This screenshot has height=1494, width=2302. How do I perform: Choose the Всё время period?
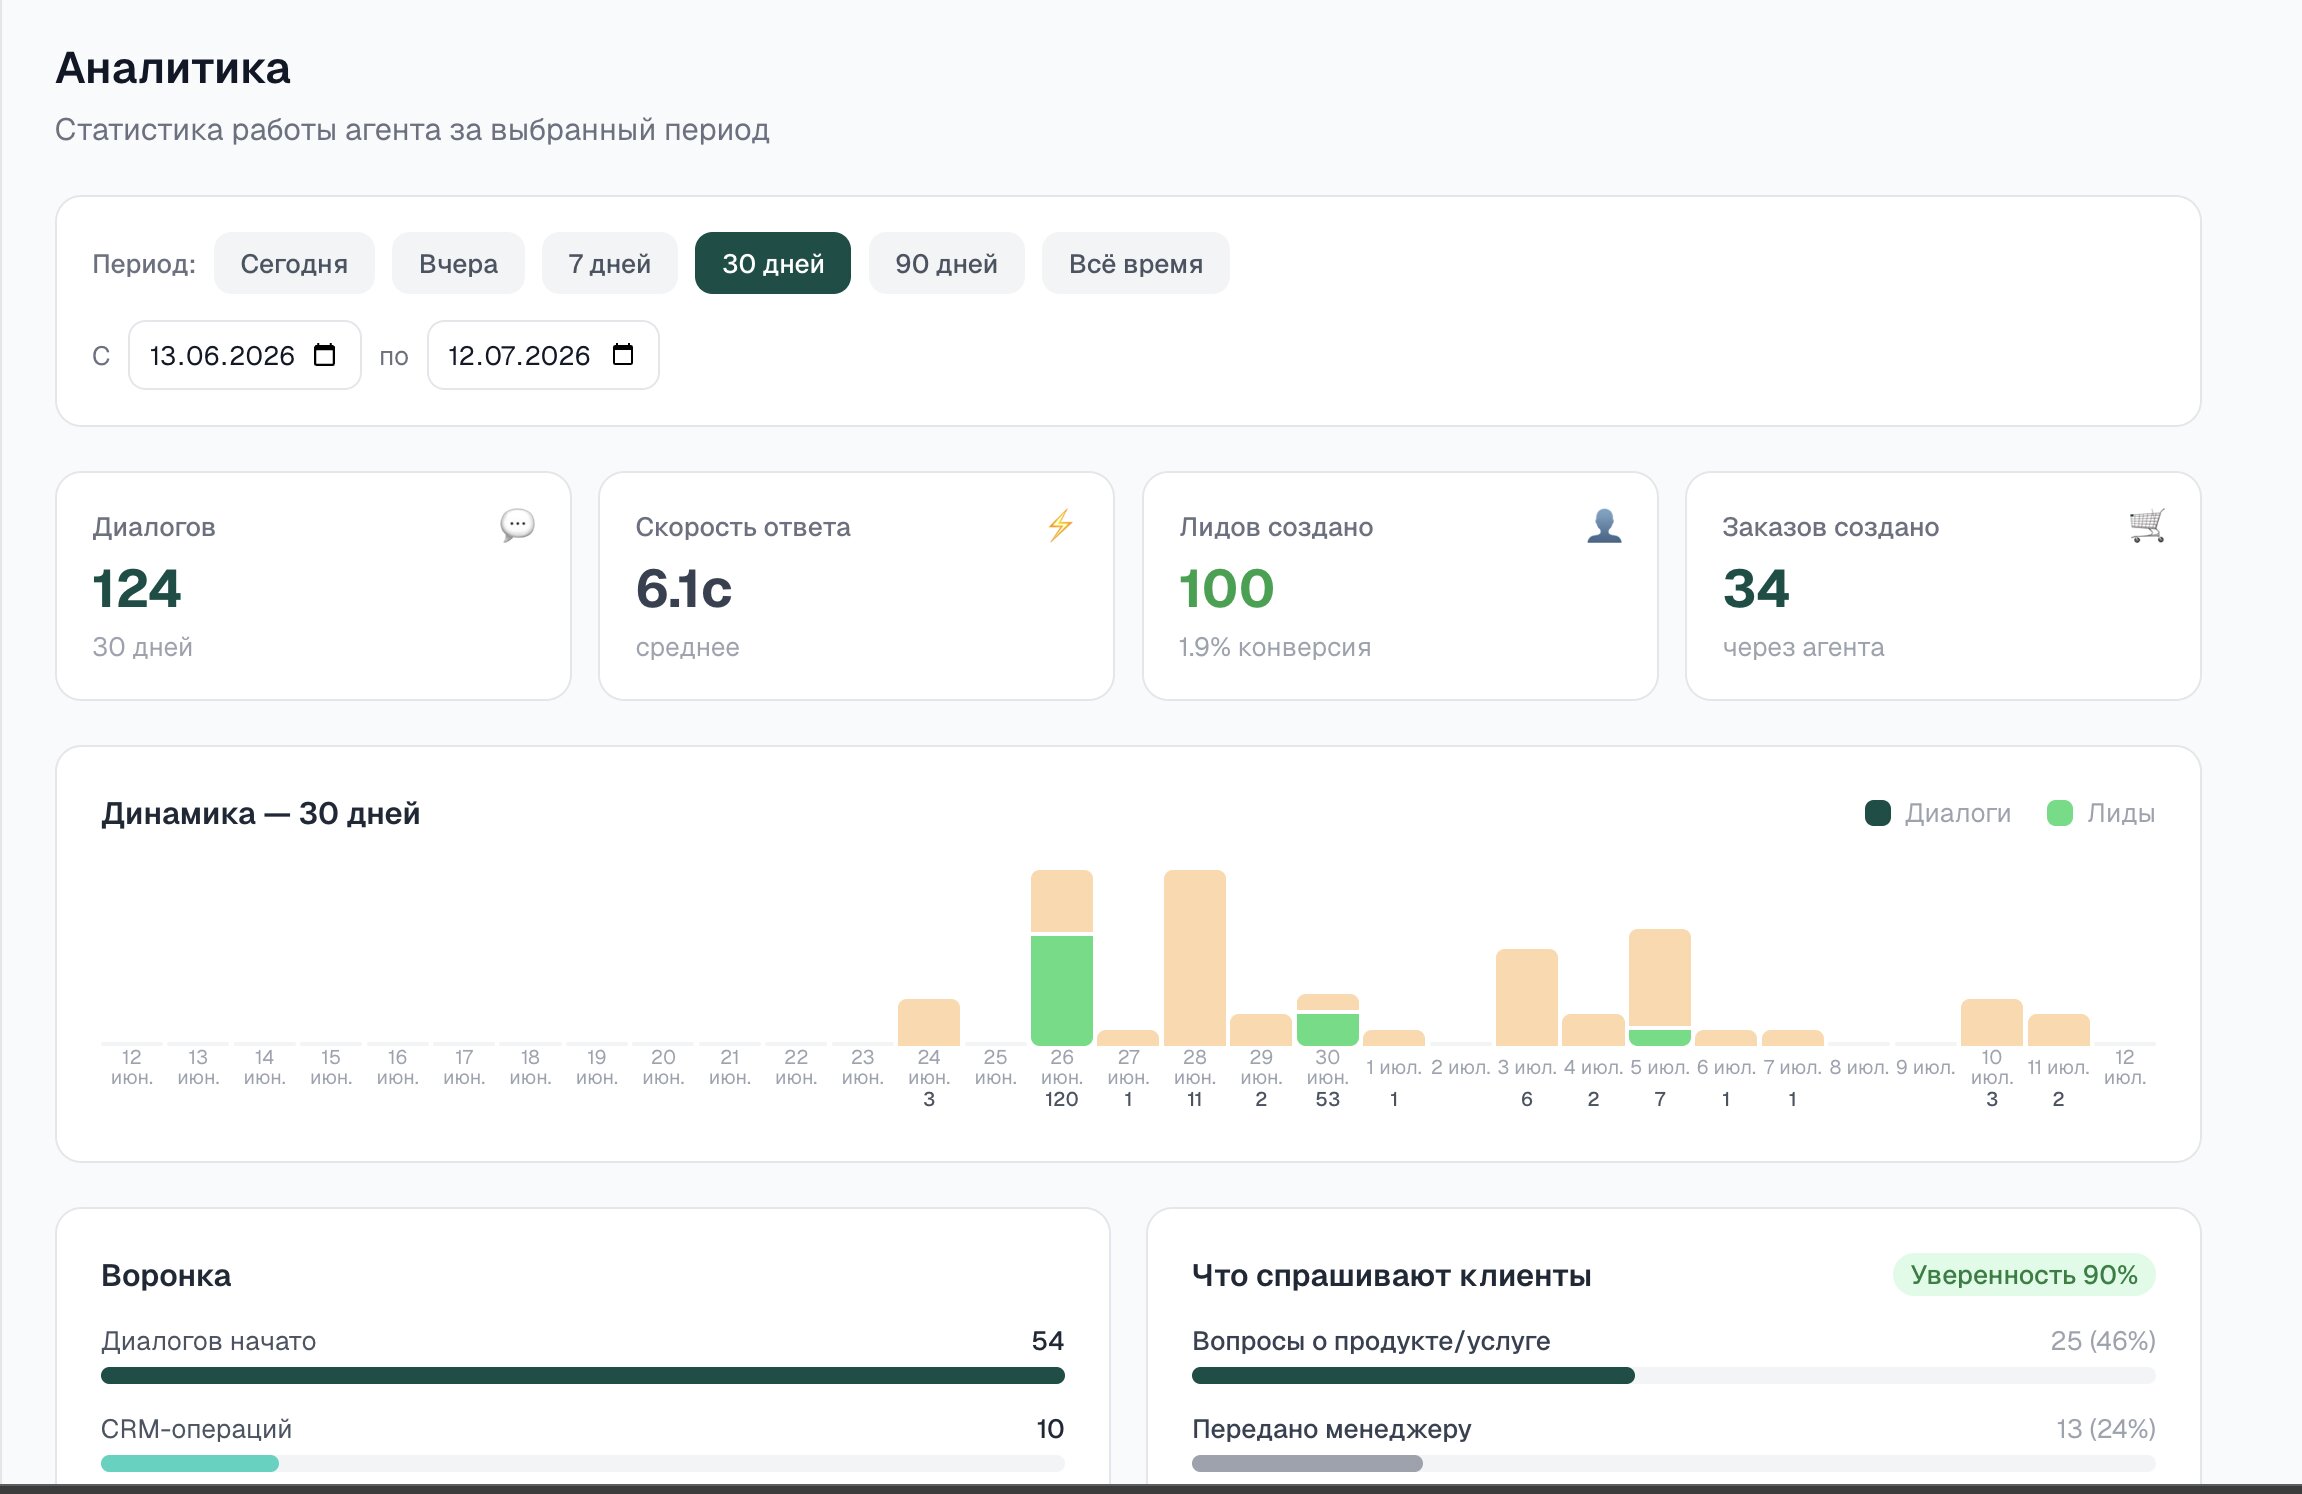(x=1136, y=263)
